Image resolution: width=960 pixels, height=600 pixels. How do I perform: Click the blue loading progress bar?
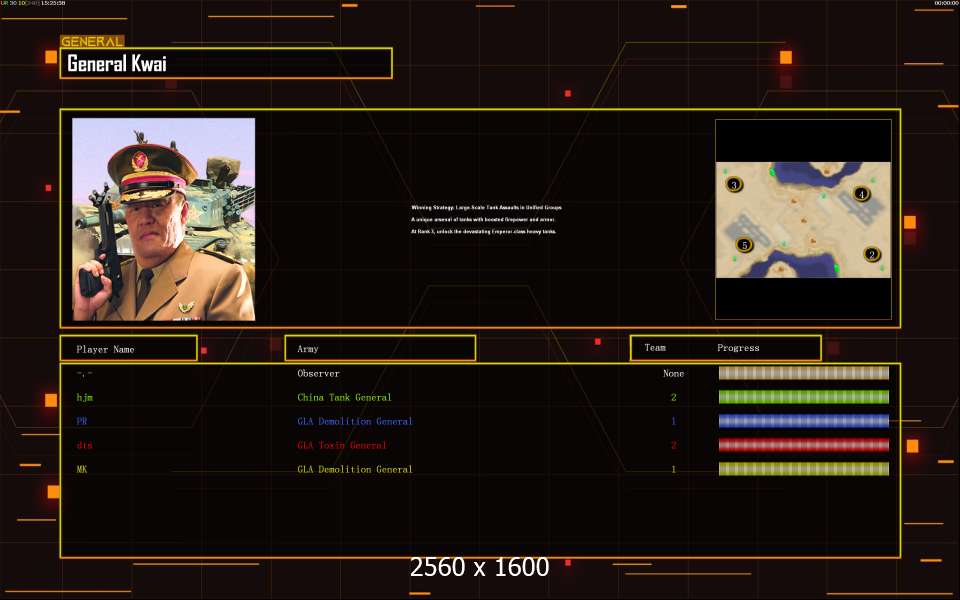click(804, 421)
